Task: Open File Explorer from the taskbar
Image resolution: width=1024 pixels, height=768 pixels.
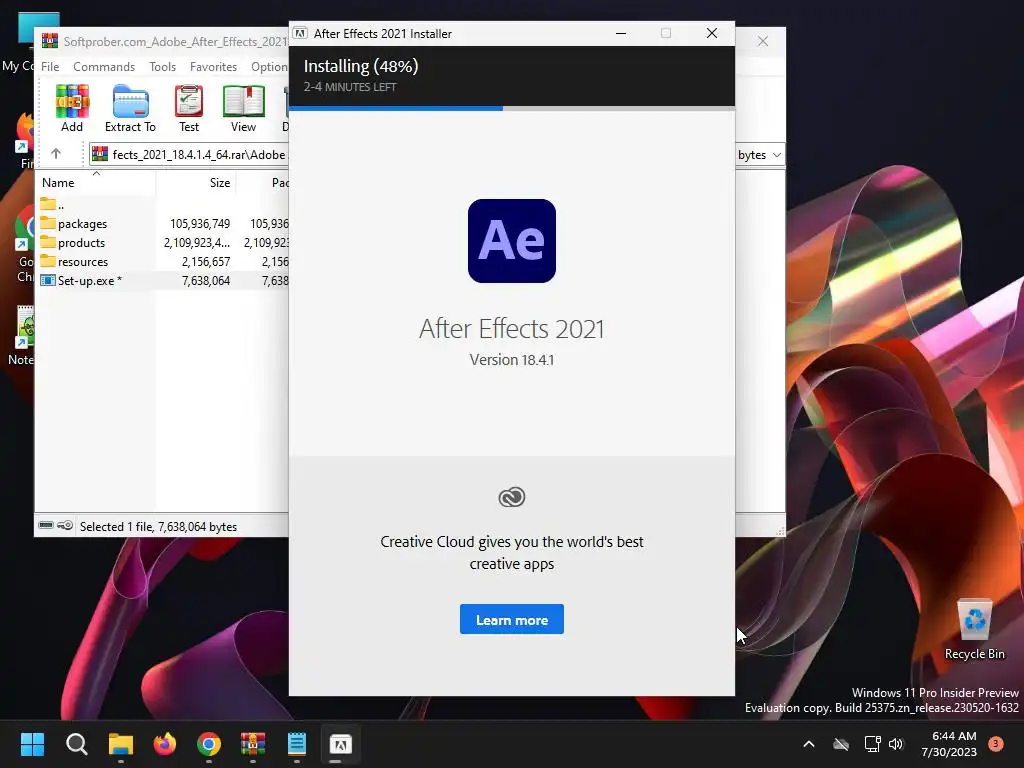Action: tap(121, 744)
